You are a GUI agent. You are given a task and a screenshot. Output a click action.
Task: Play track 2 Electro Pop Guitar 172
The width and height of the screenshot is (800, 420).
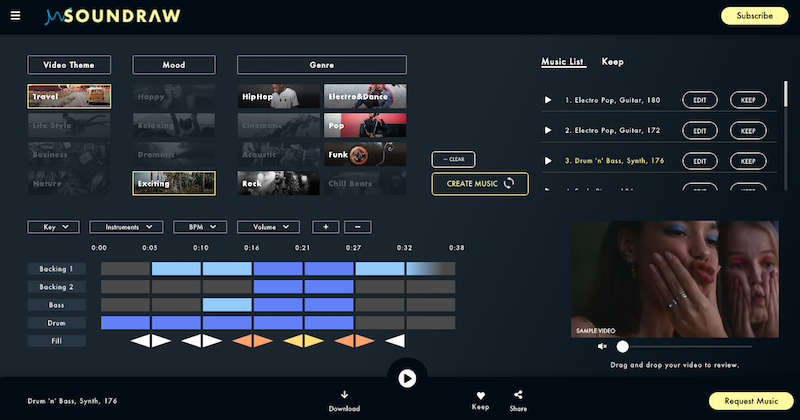pos(548,130)
